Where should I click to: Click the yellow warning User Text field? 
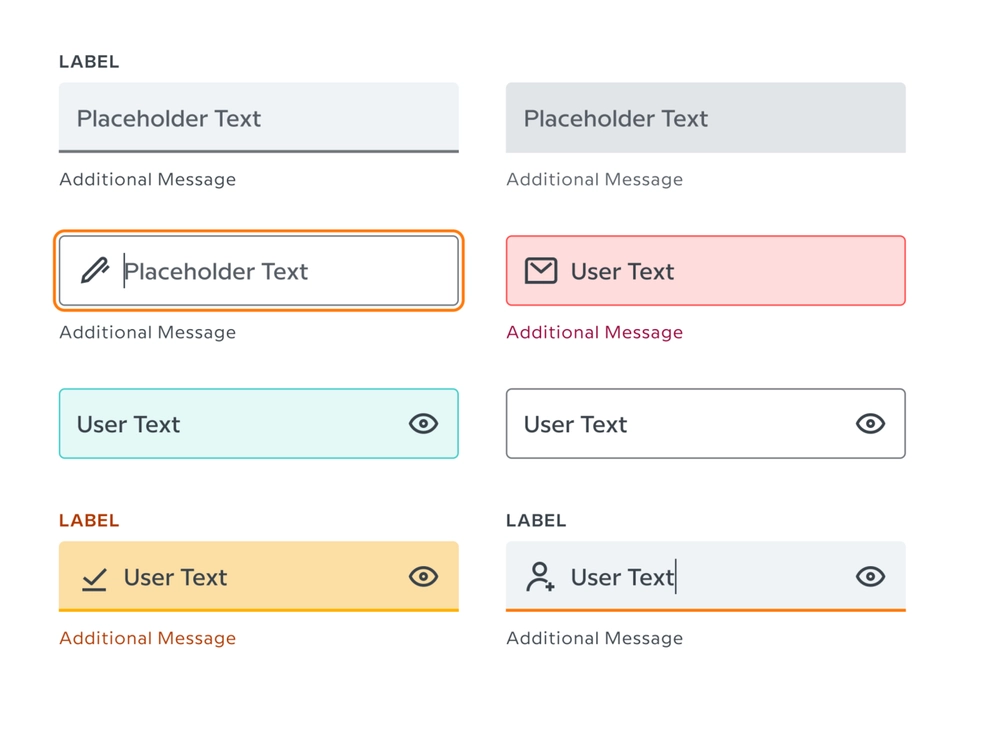click(x=259, y=577)
